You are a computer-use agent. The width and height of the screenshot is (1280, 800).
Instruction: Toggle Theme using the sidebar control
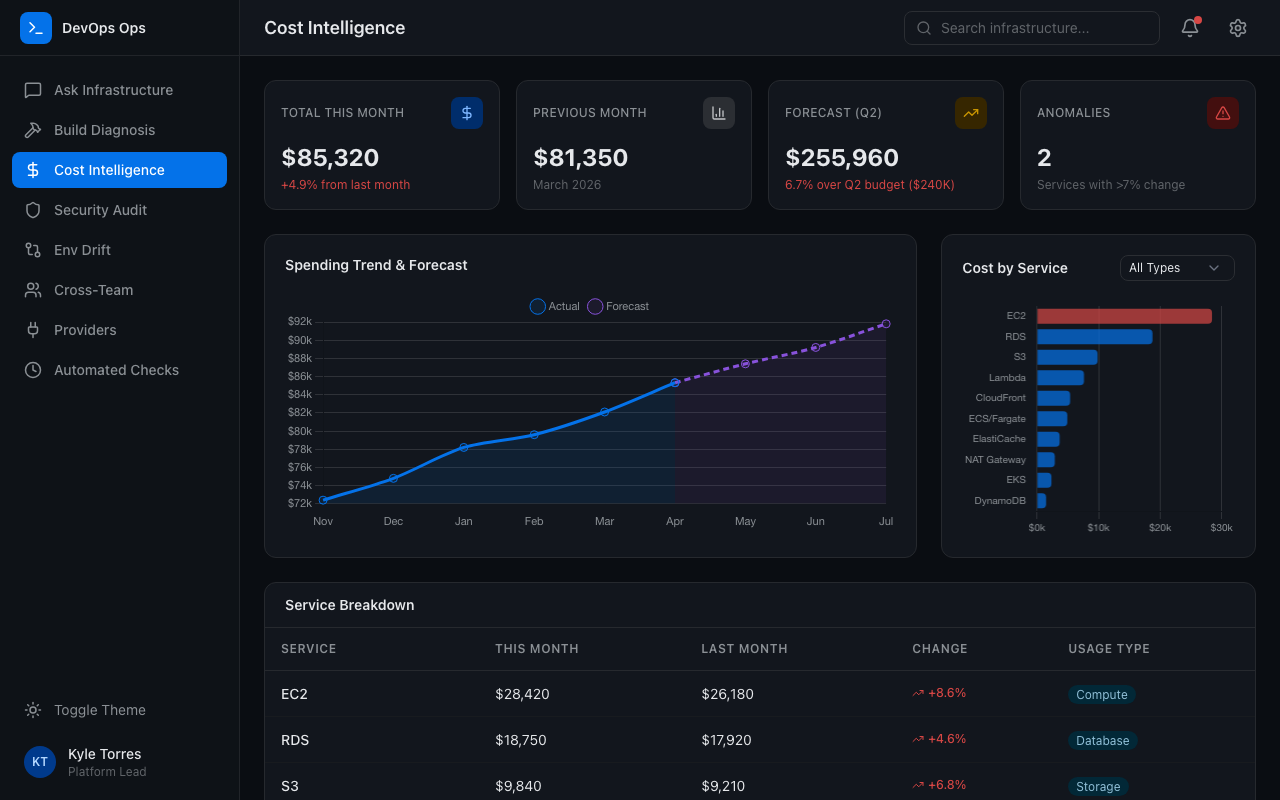pyautogui.click(x=83, y=710)
